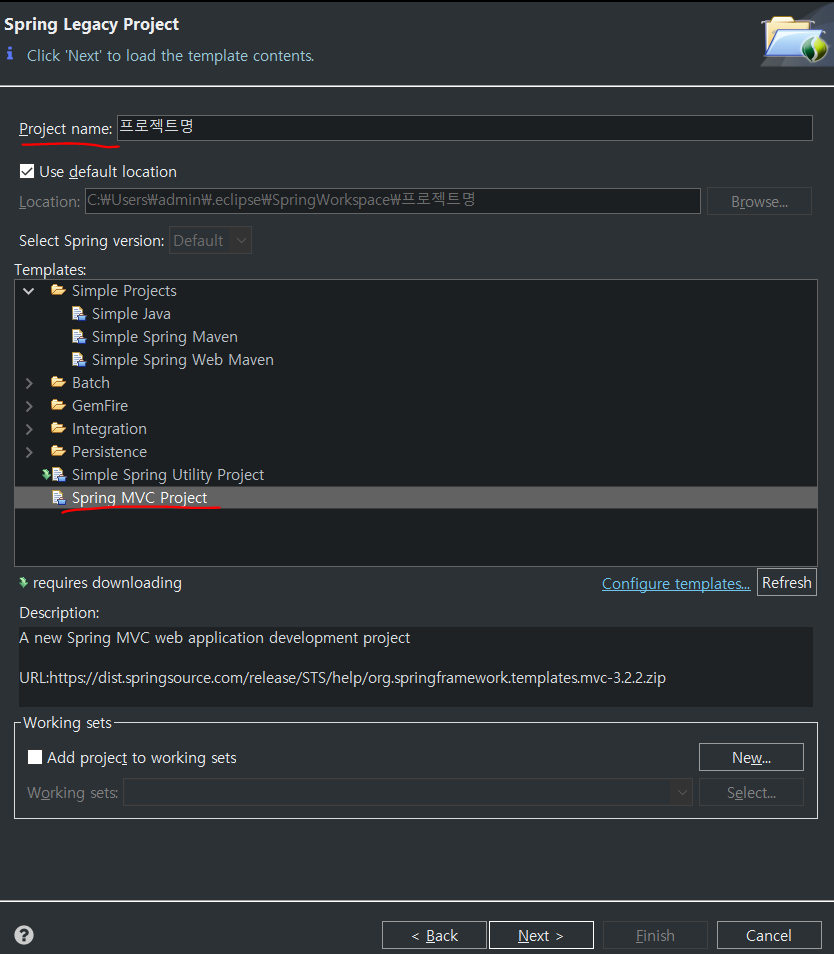Image resolution: width=834 pixels, height=954 pixels.
Task: Click the 'Simple Projects' folder label
Action: point(124,291)
